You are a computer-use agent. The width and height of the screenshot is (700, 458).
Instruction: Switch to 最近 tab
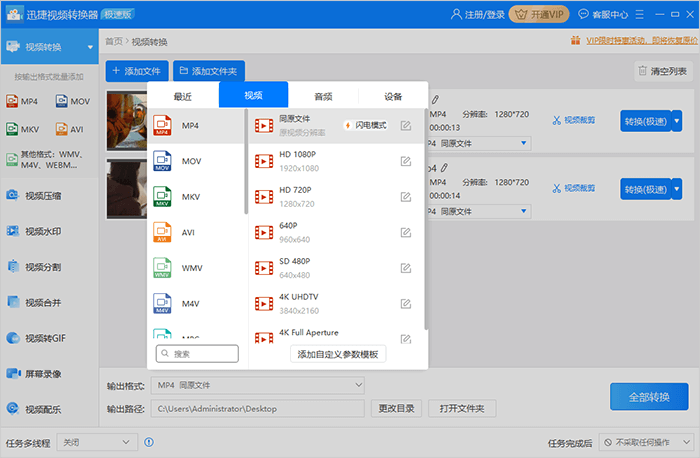183,96
